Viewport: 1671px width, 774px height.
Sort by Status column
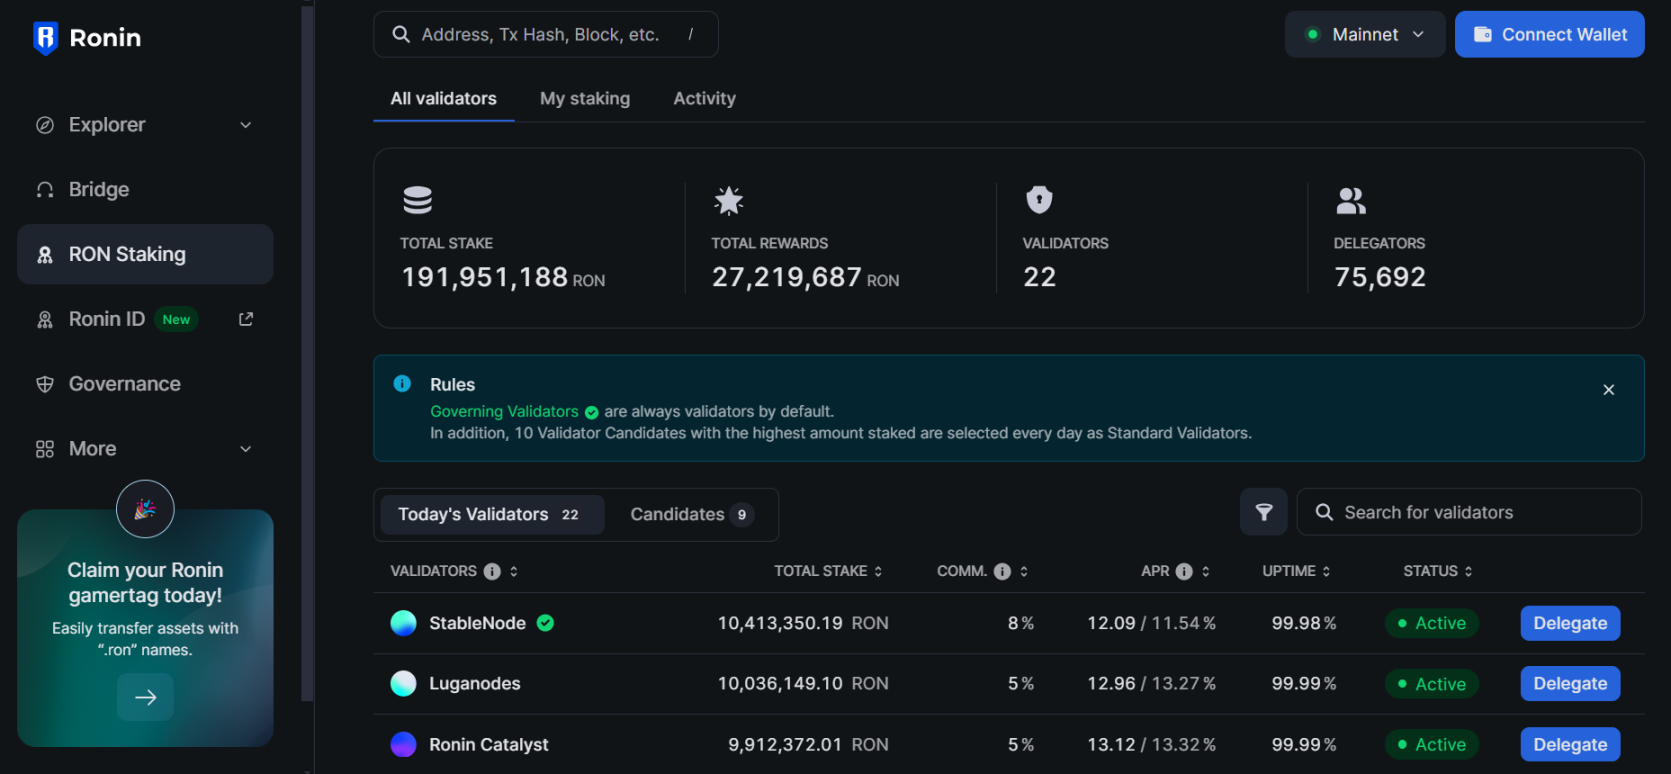[x=1438, y=571]
